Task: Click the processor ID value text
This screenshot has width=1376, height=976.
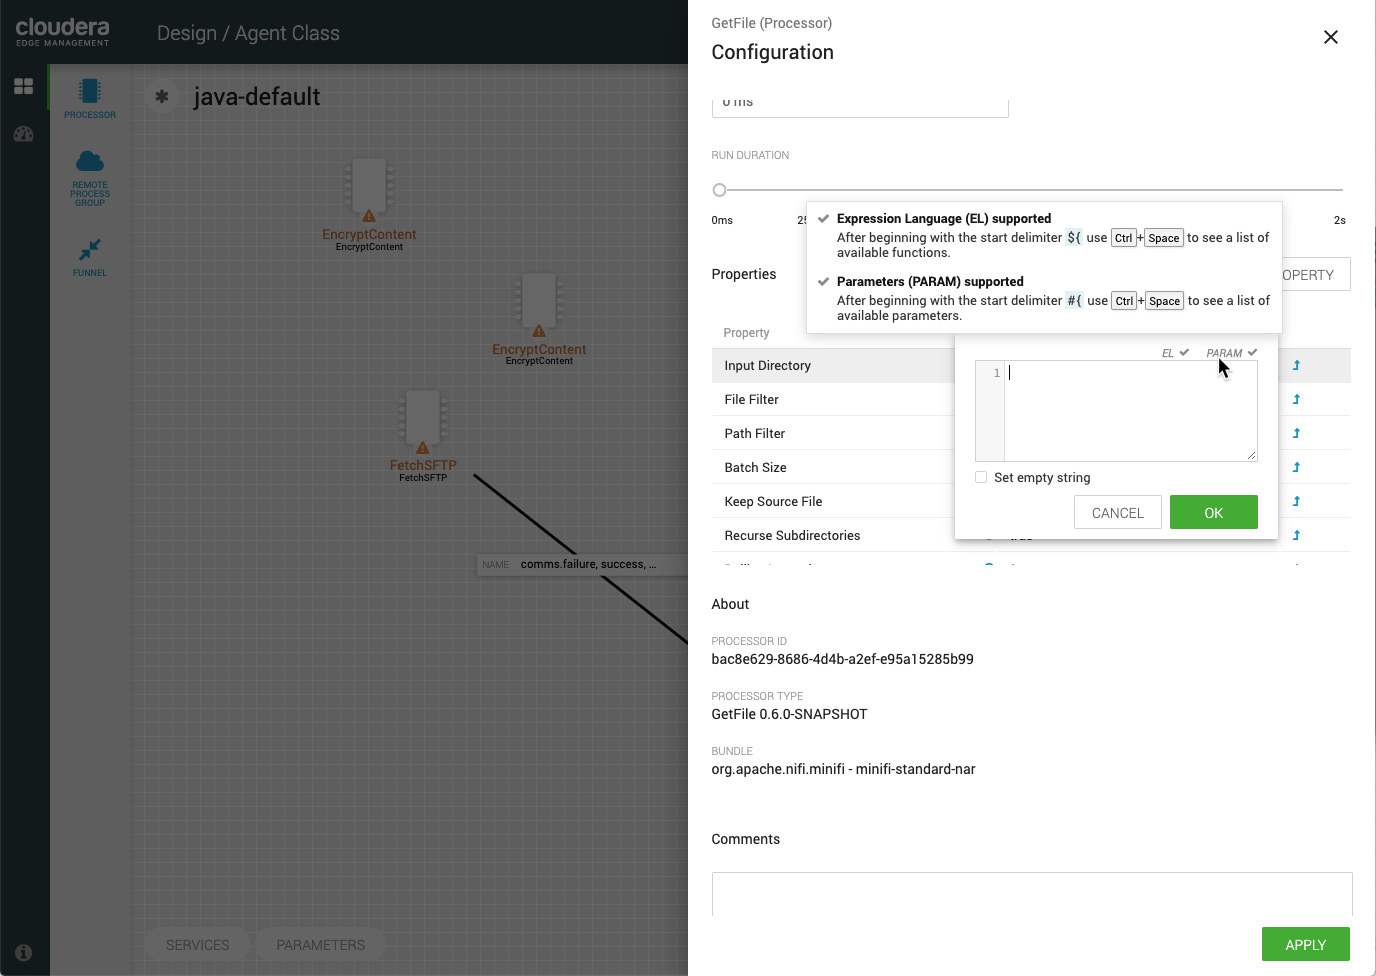Action: tap(842, 659)
